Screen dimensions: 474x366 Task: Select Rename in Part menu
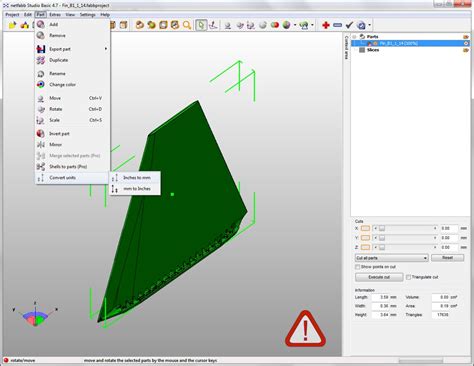[72, 73]
